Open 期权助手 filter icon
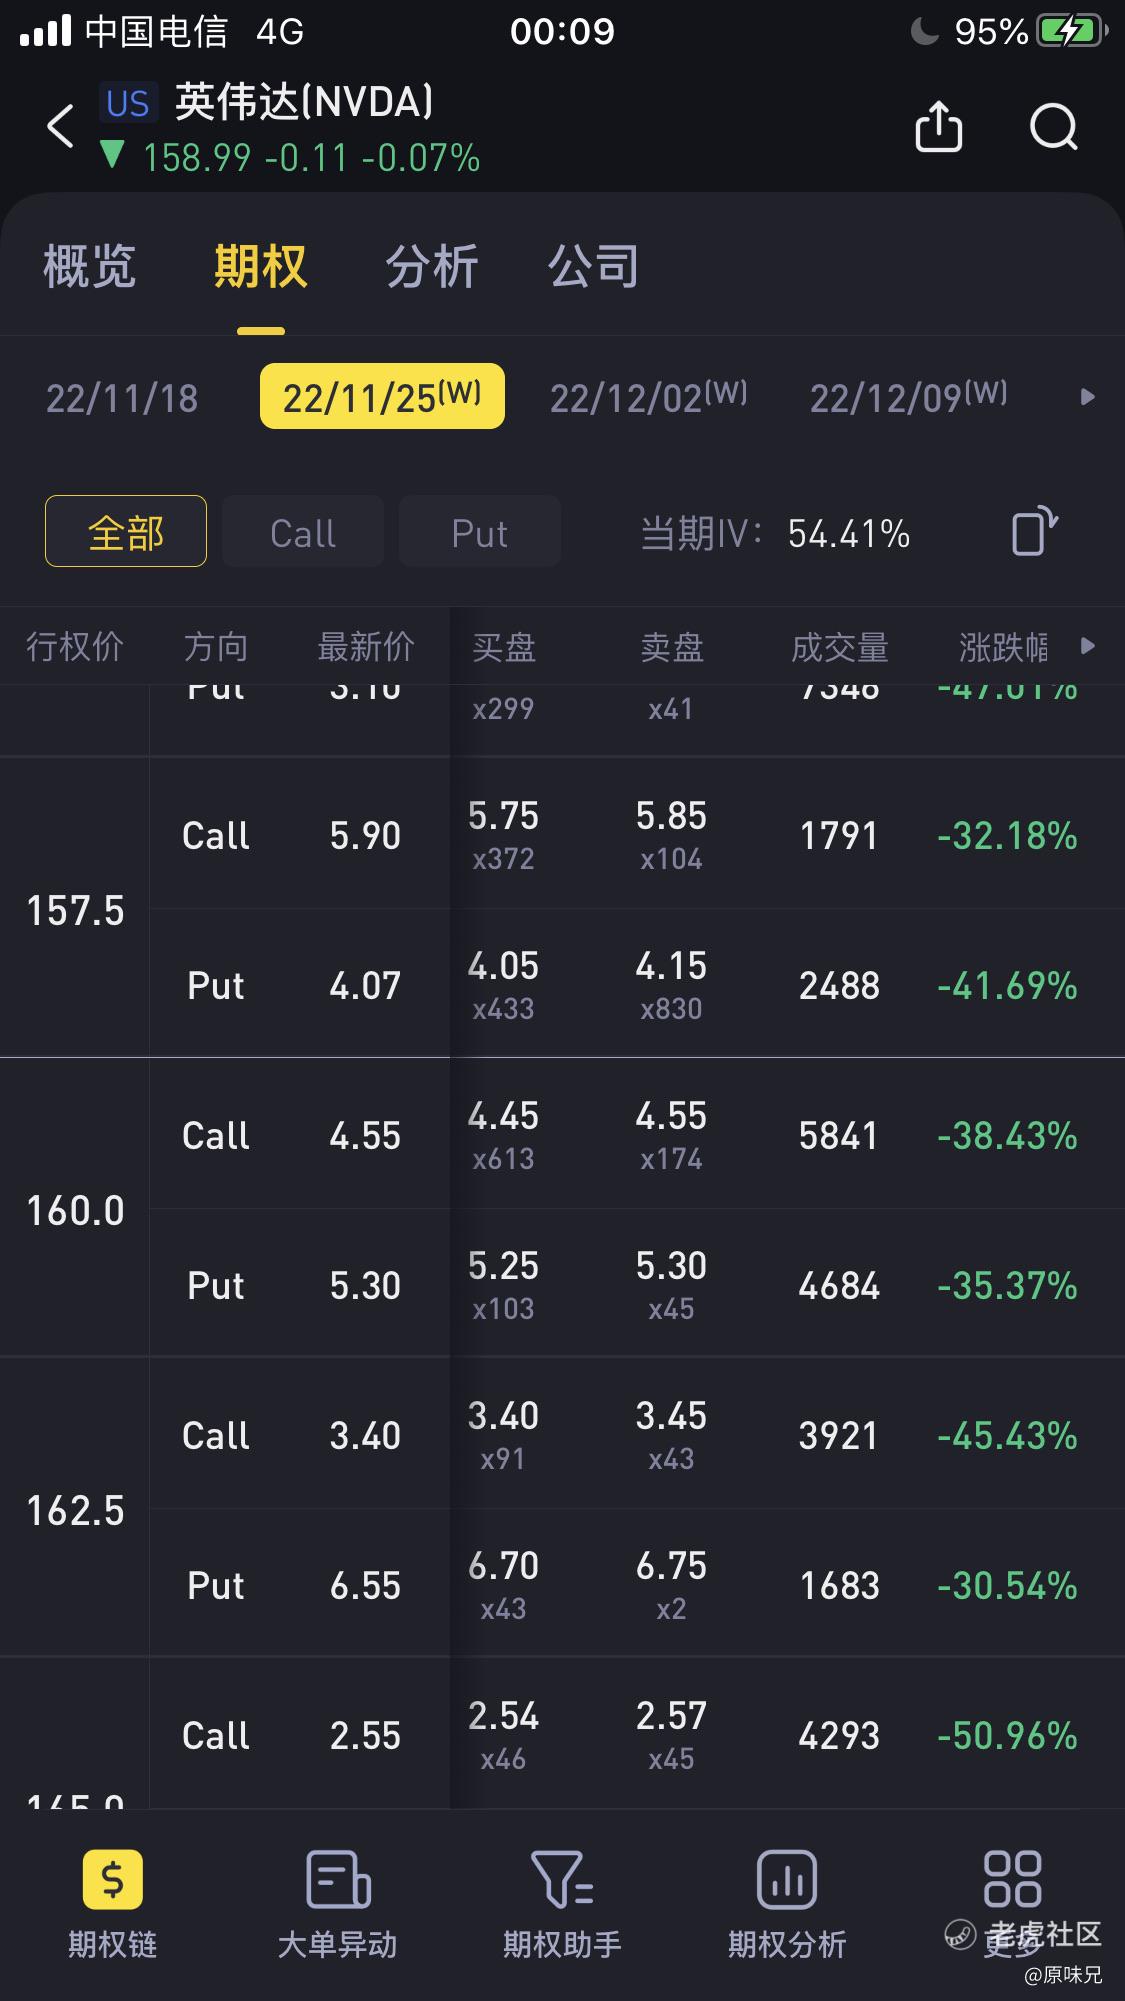Image resolution: width=1125 pixels, height=2001 pixels. [x=562, y=1880]
